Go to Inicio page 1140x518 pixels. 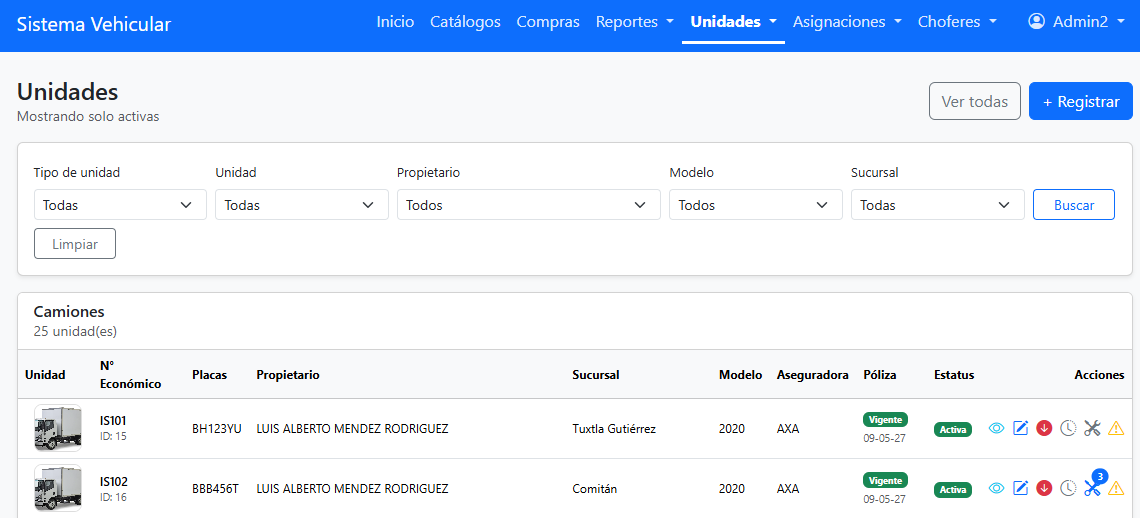[x=396, y=22]
